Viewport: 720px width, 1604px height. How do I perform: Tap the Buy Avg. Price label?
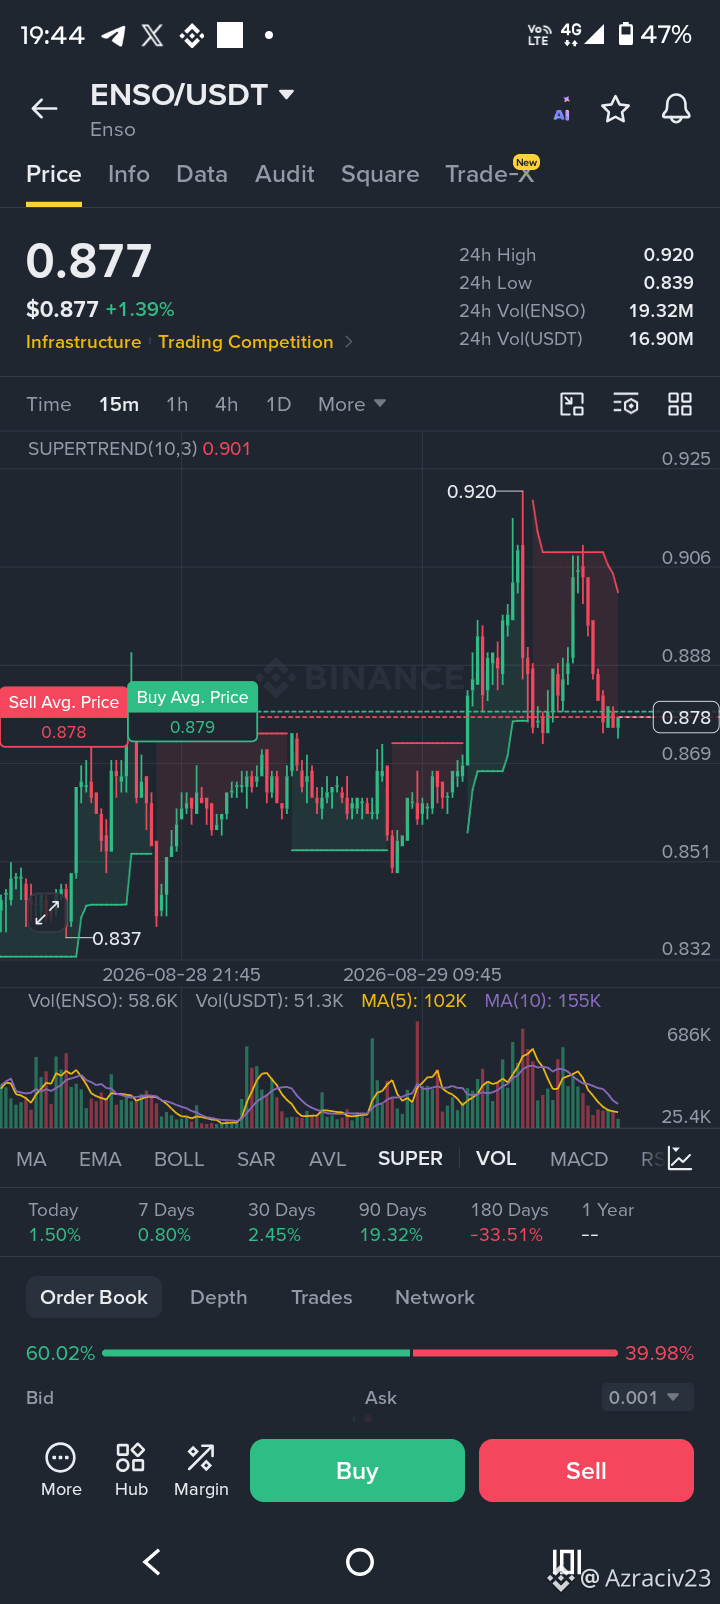(x=193, y=697)
